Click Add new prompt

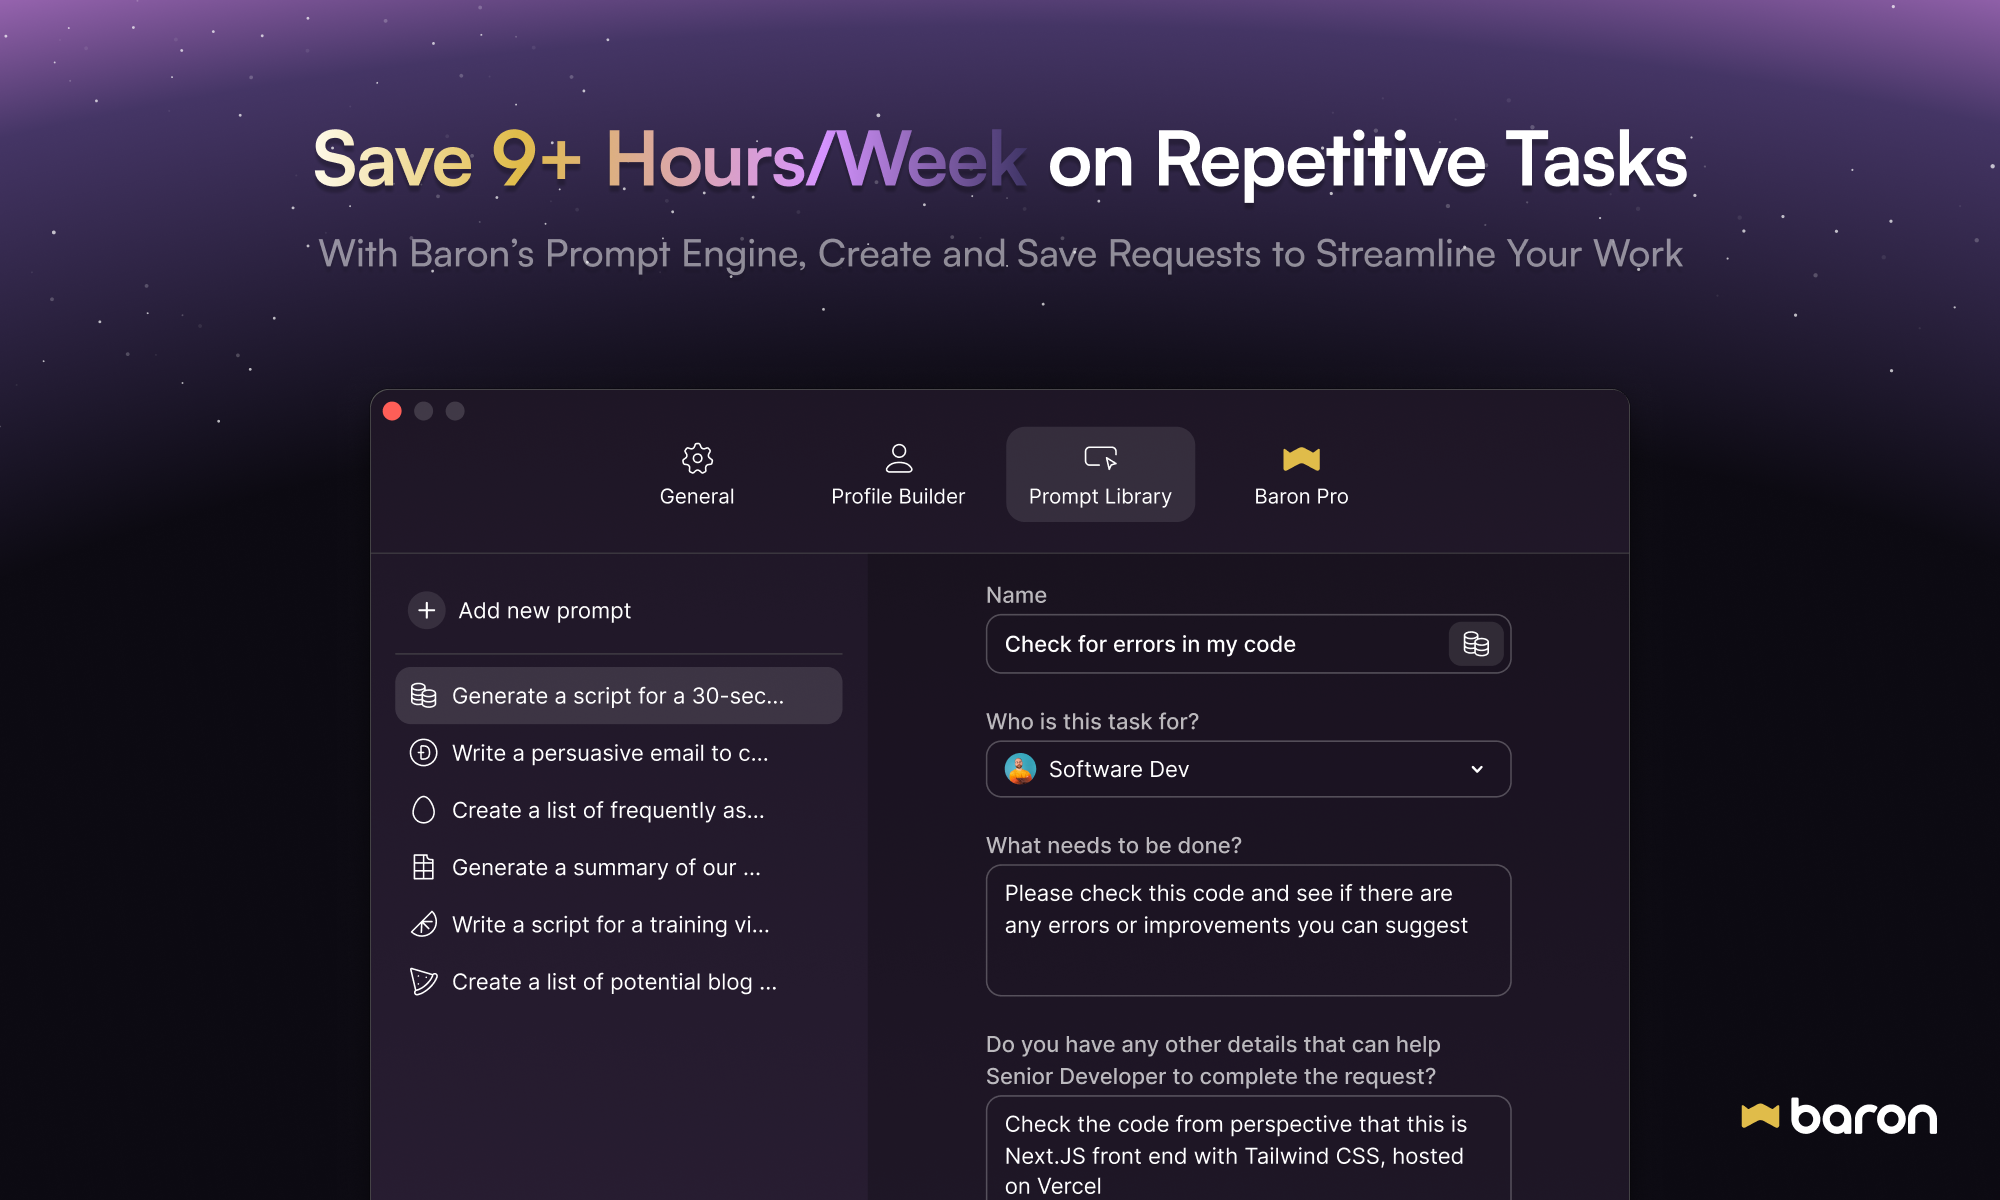pos(544,610)
